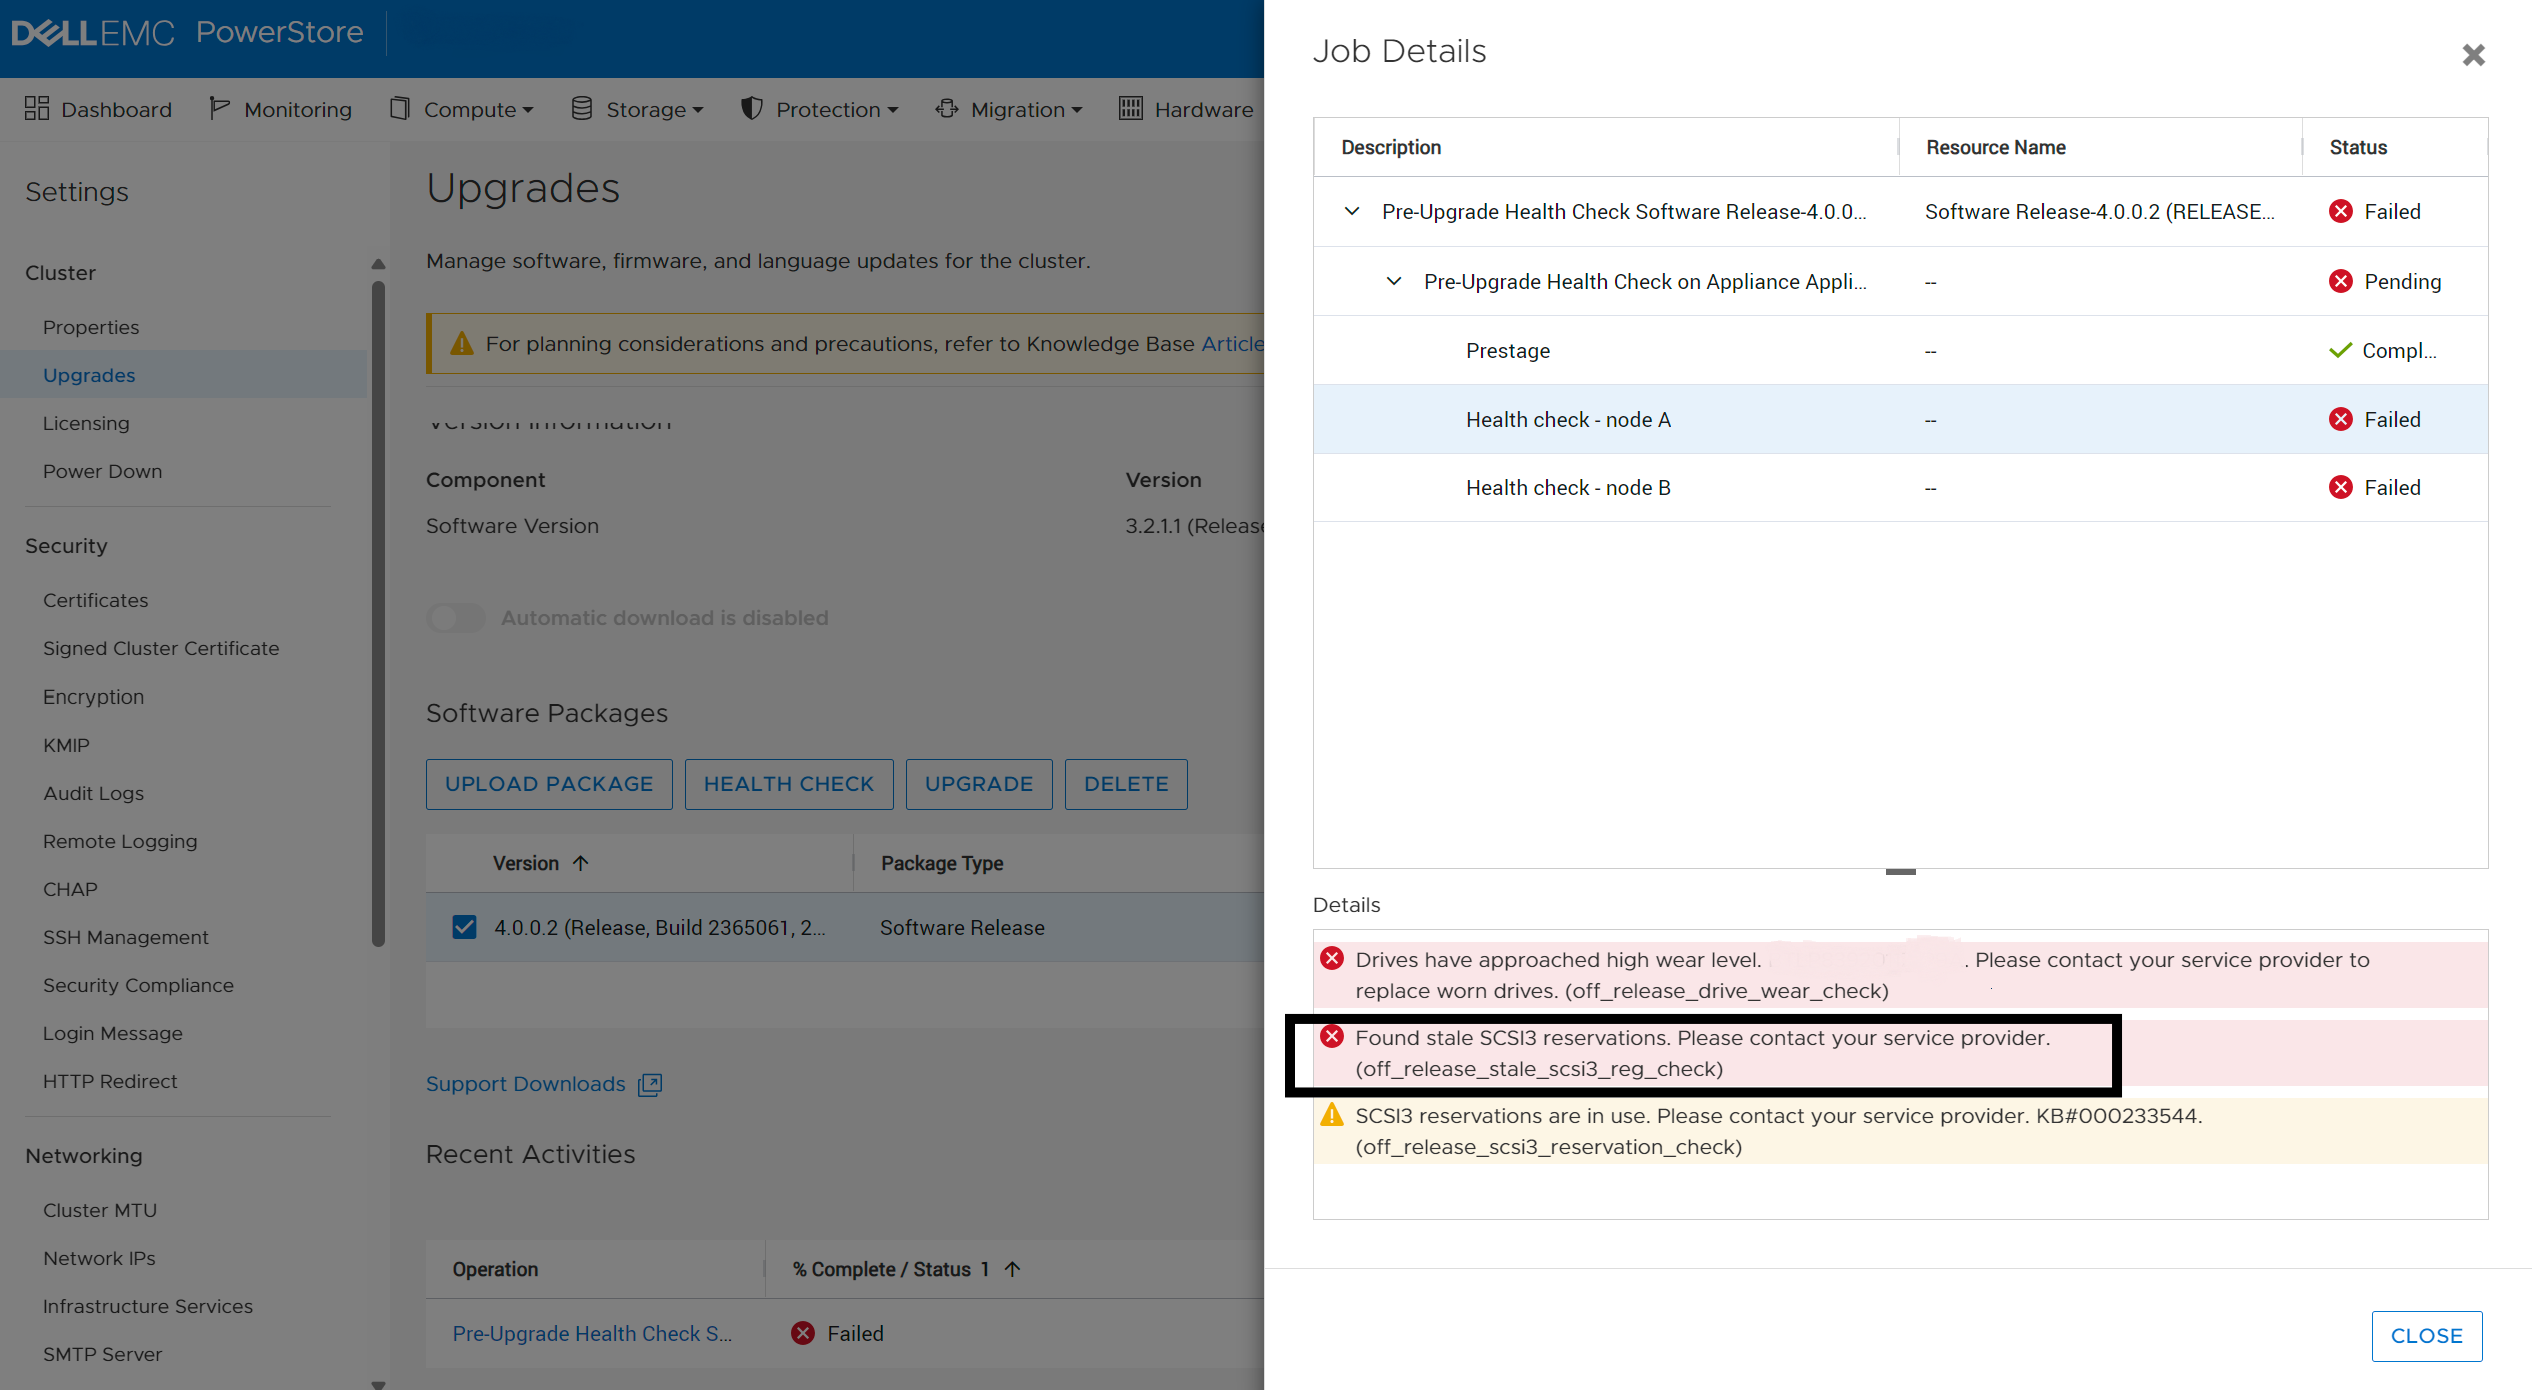Close the Job Details panel with X
Screen dimensions: 2532x1390
(x=2473, y=55)
